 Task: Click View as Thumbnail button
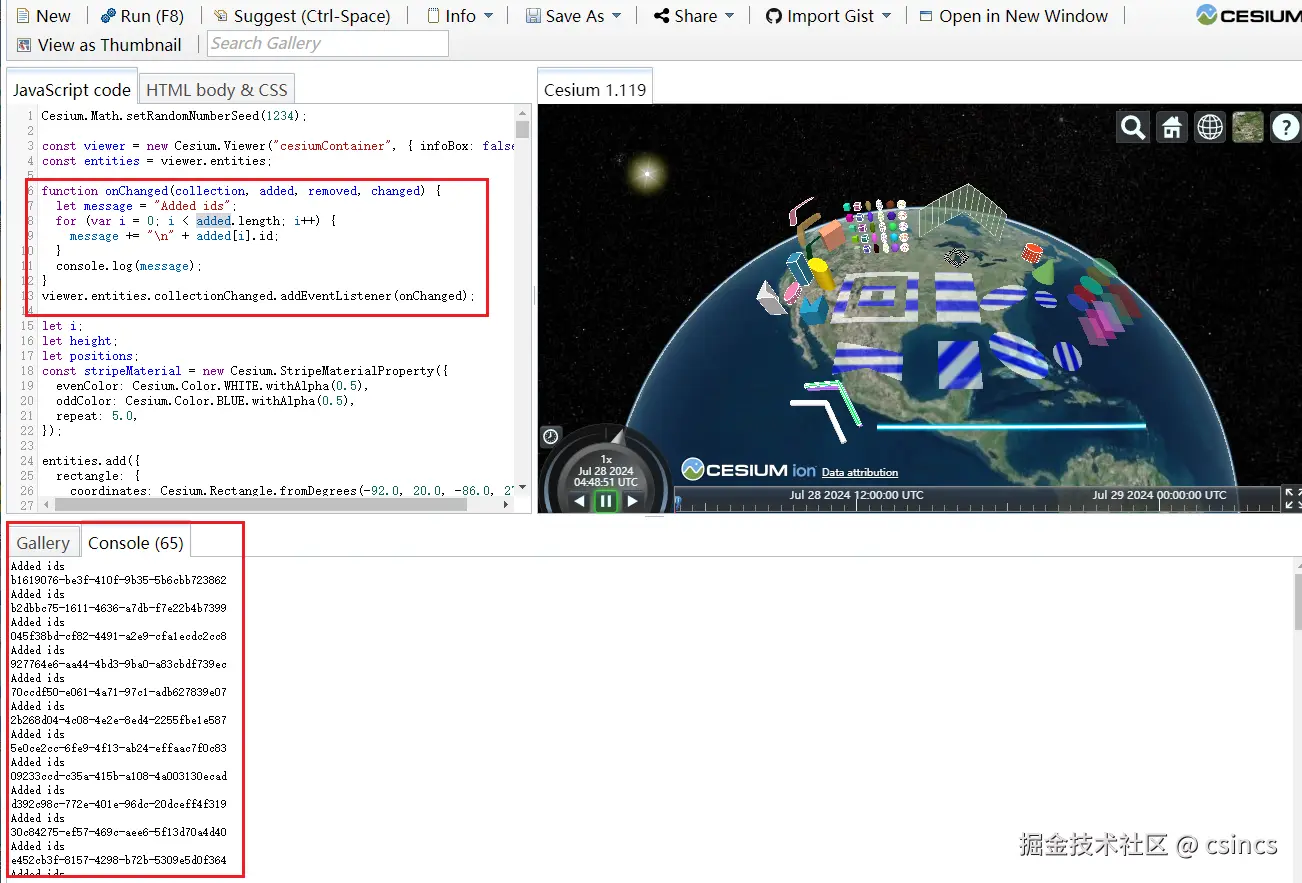[99, 45]
